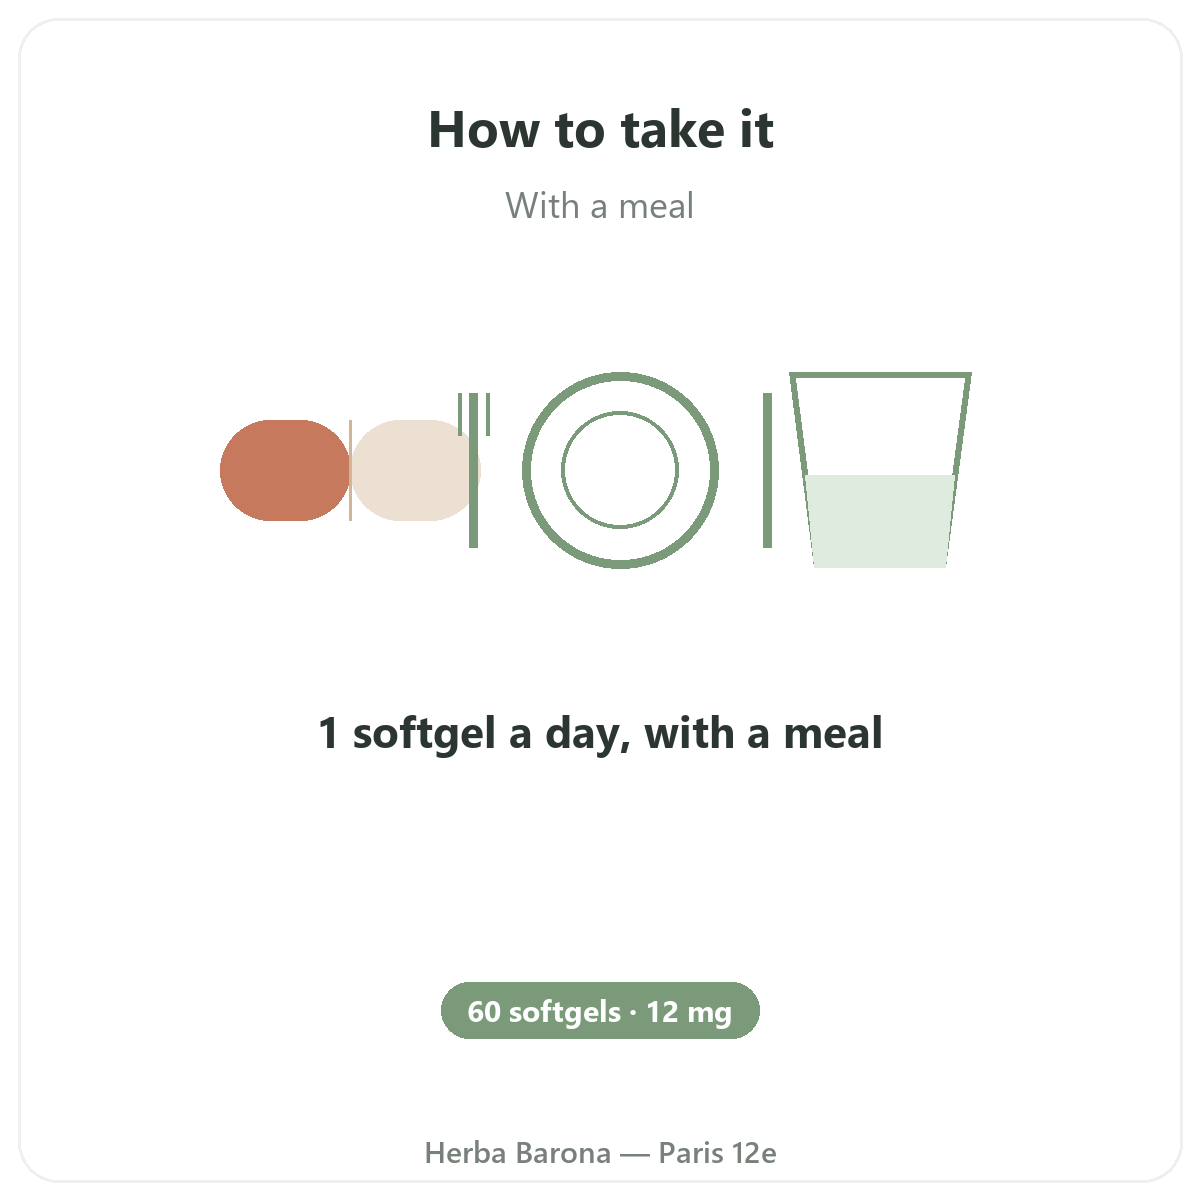Select the fork icon beside the plate
Screen dimensions: 1200x1200
pyautogui.click(x=474, y=470)
